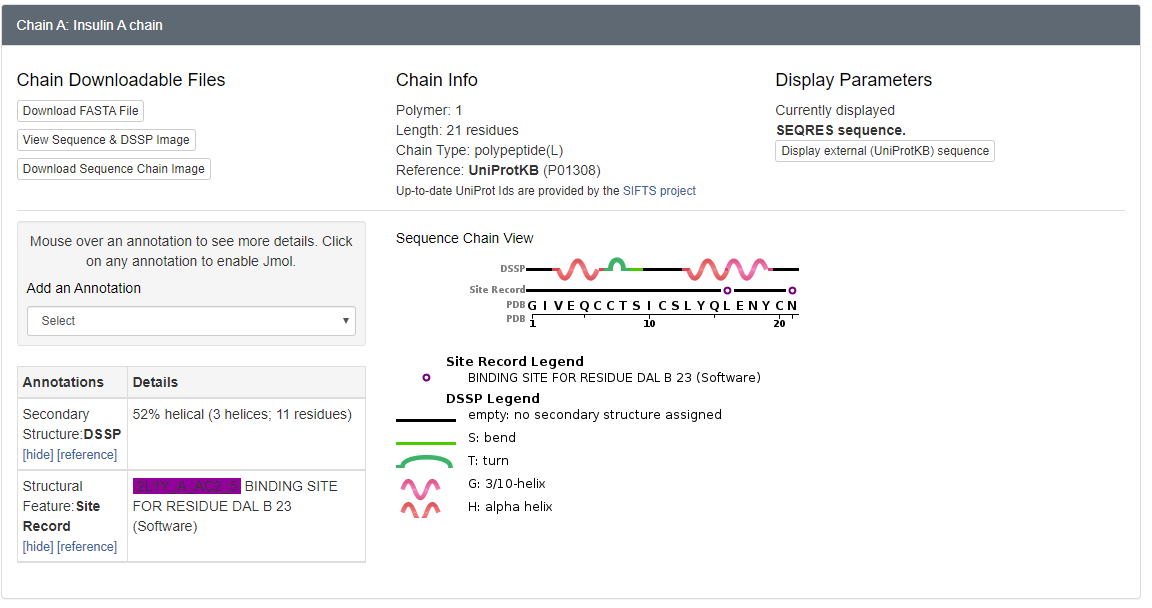The width and height of the screenshot is (1152, 608).
Task: Click the first alpha helix in DSSP track
Action: (x=576, y=269)
